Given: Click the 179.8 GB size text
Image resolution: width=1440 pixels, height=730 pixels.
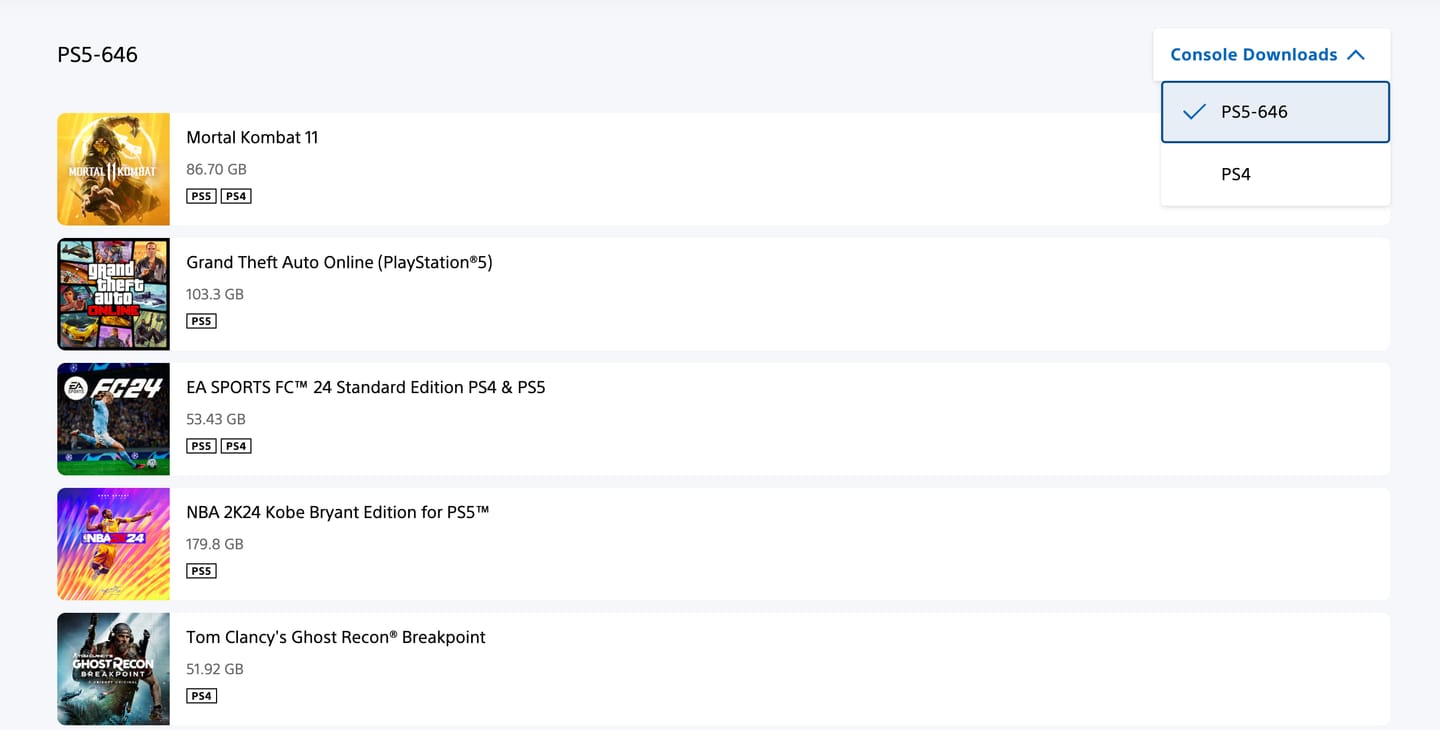Looking at the screenshot, I should (x=215, y=544).
